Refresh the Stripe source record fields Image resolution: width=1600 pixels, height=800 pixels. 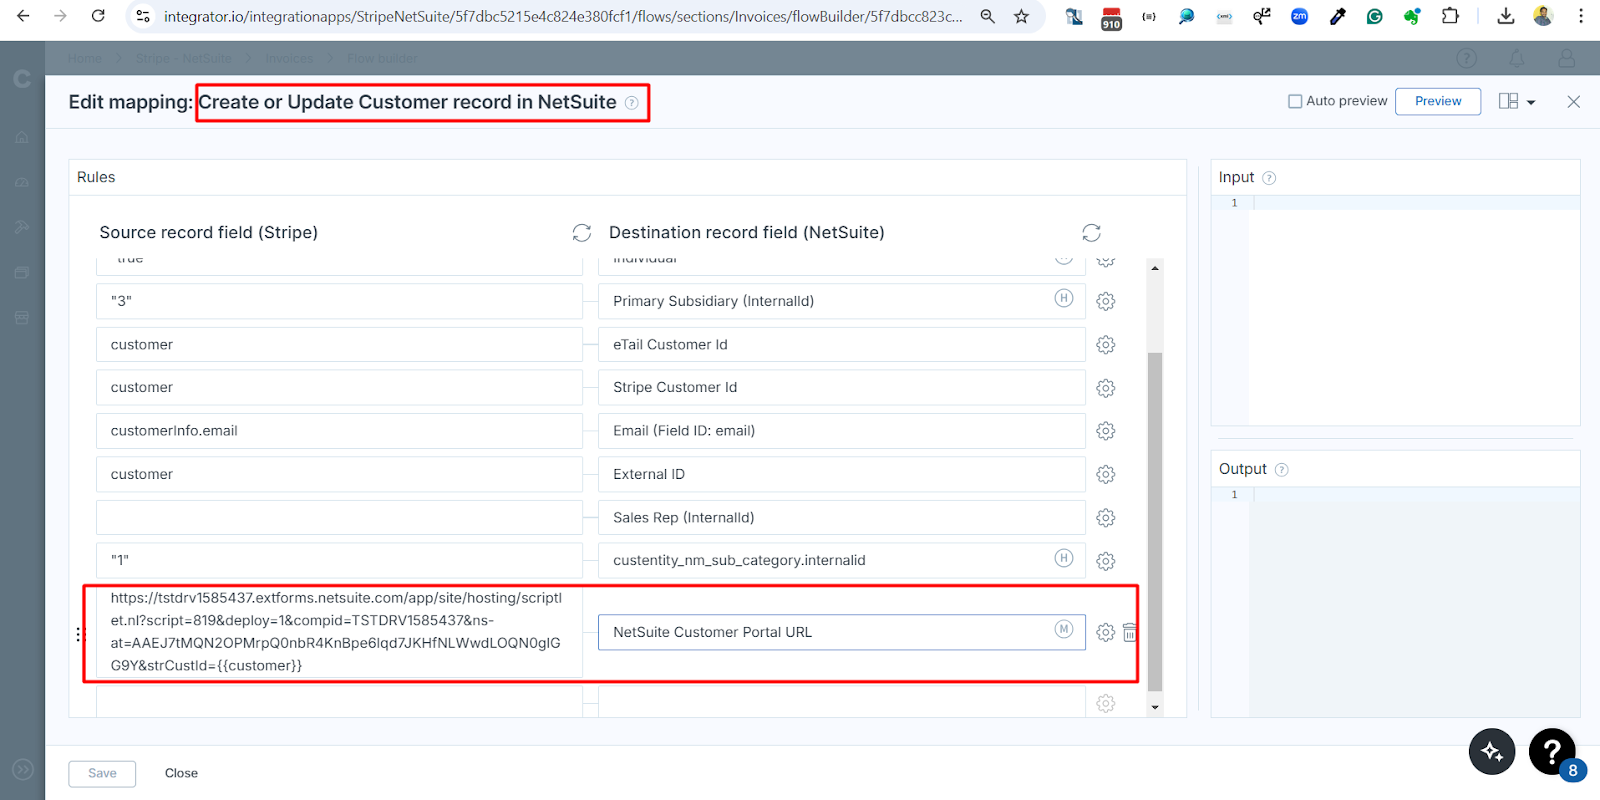click(582, 233)
